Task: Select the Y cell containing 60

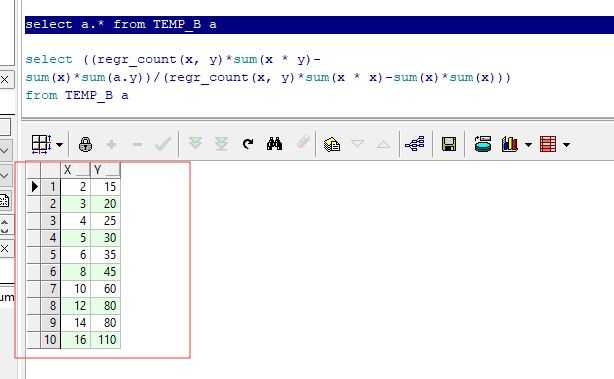Action: tap(105, 289)
